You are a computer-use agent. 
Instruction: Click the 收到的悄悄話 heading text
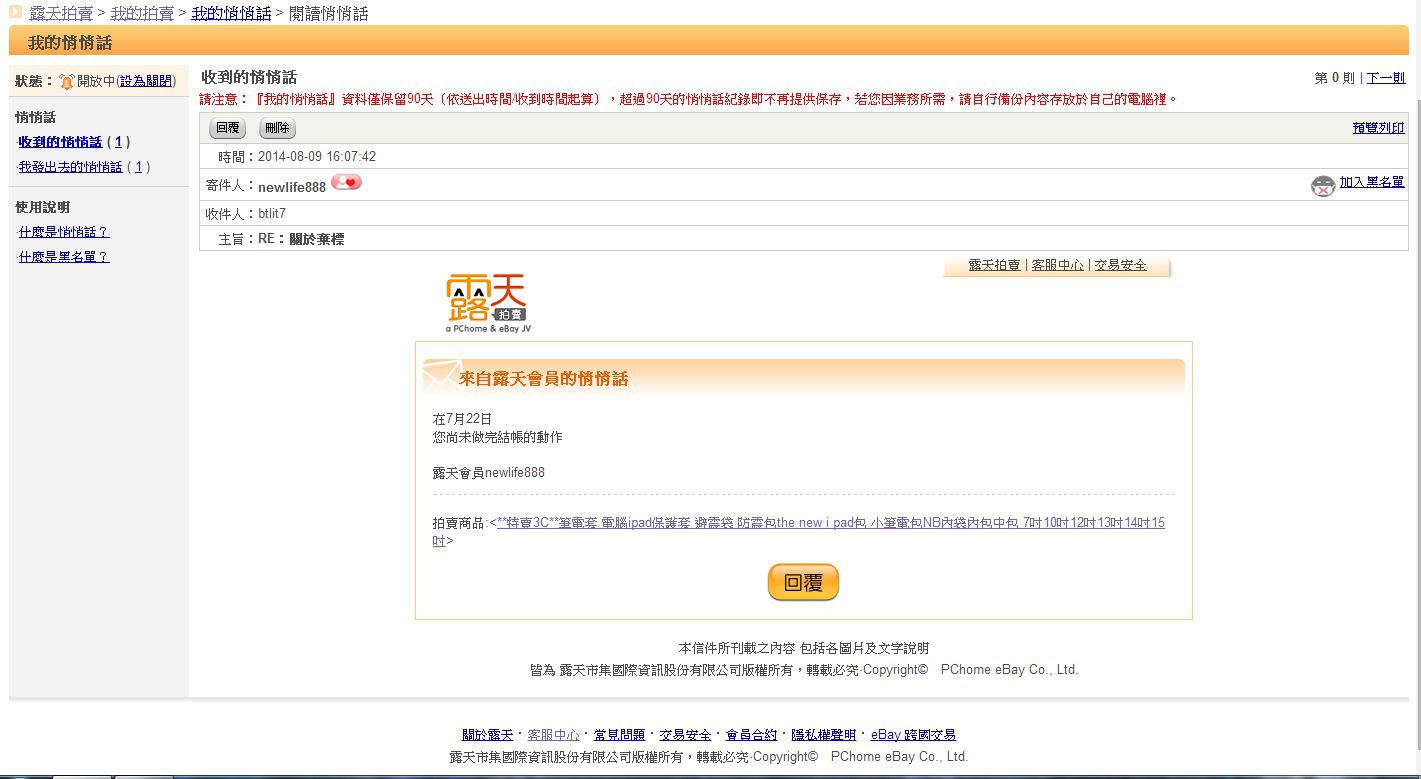coord(249,77)
